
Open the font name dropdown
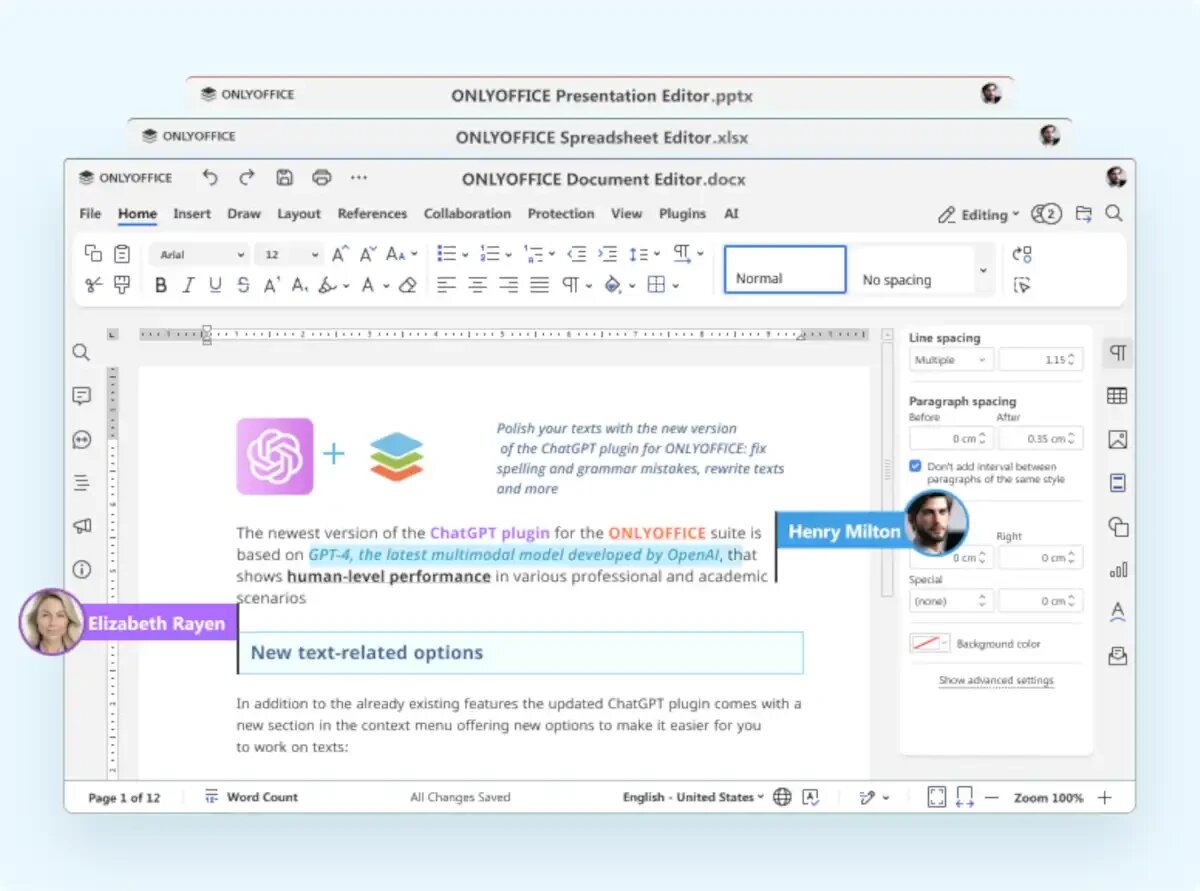[198, 253]
